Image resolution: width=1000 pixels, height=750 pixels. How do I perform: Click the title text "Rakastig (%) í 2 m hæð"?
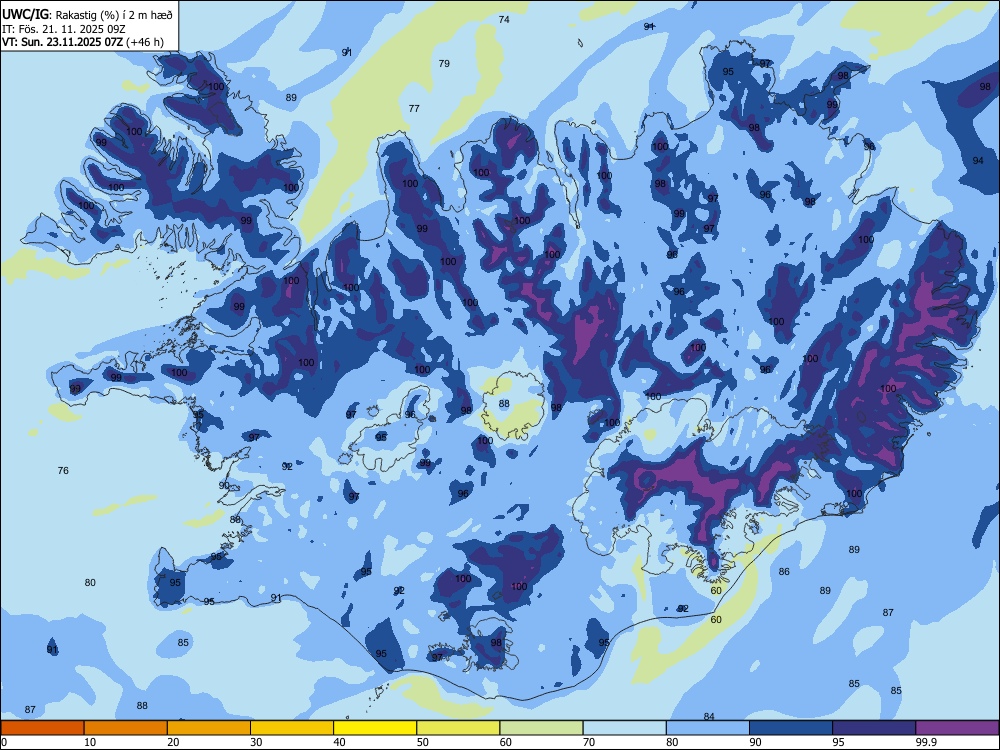[113, 15]
